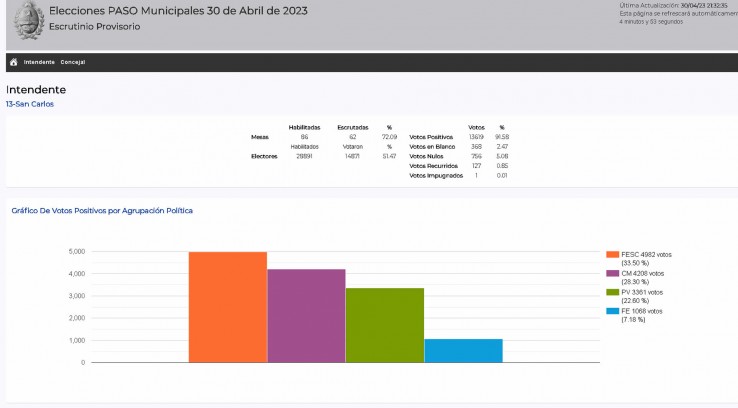Click the green PV legend swatch
Screen dimensions: 738x408
click(x=612, y=292)
